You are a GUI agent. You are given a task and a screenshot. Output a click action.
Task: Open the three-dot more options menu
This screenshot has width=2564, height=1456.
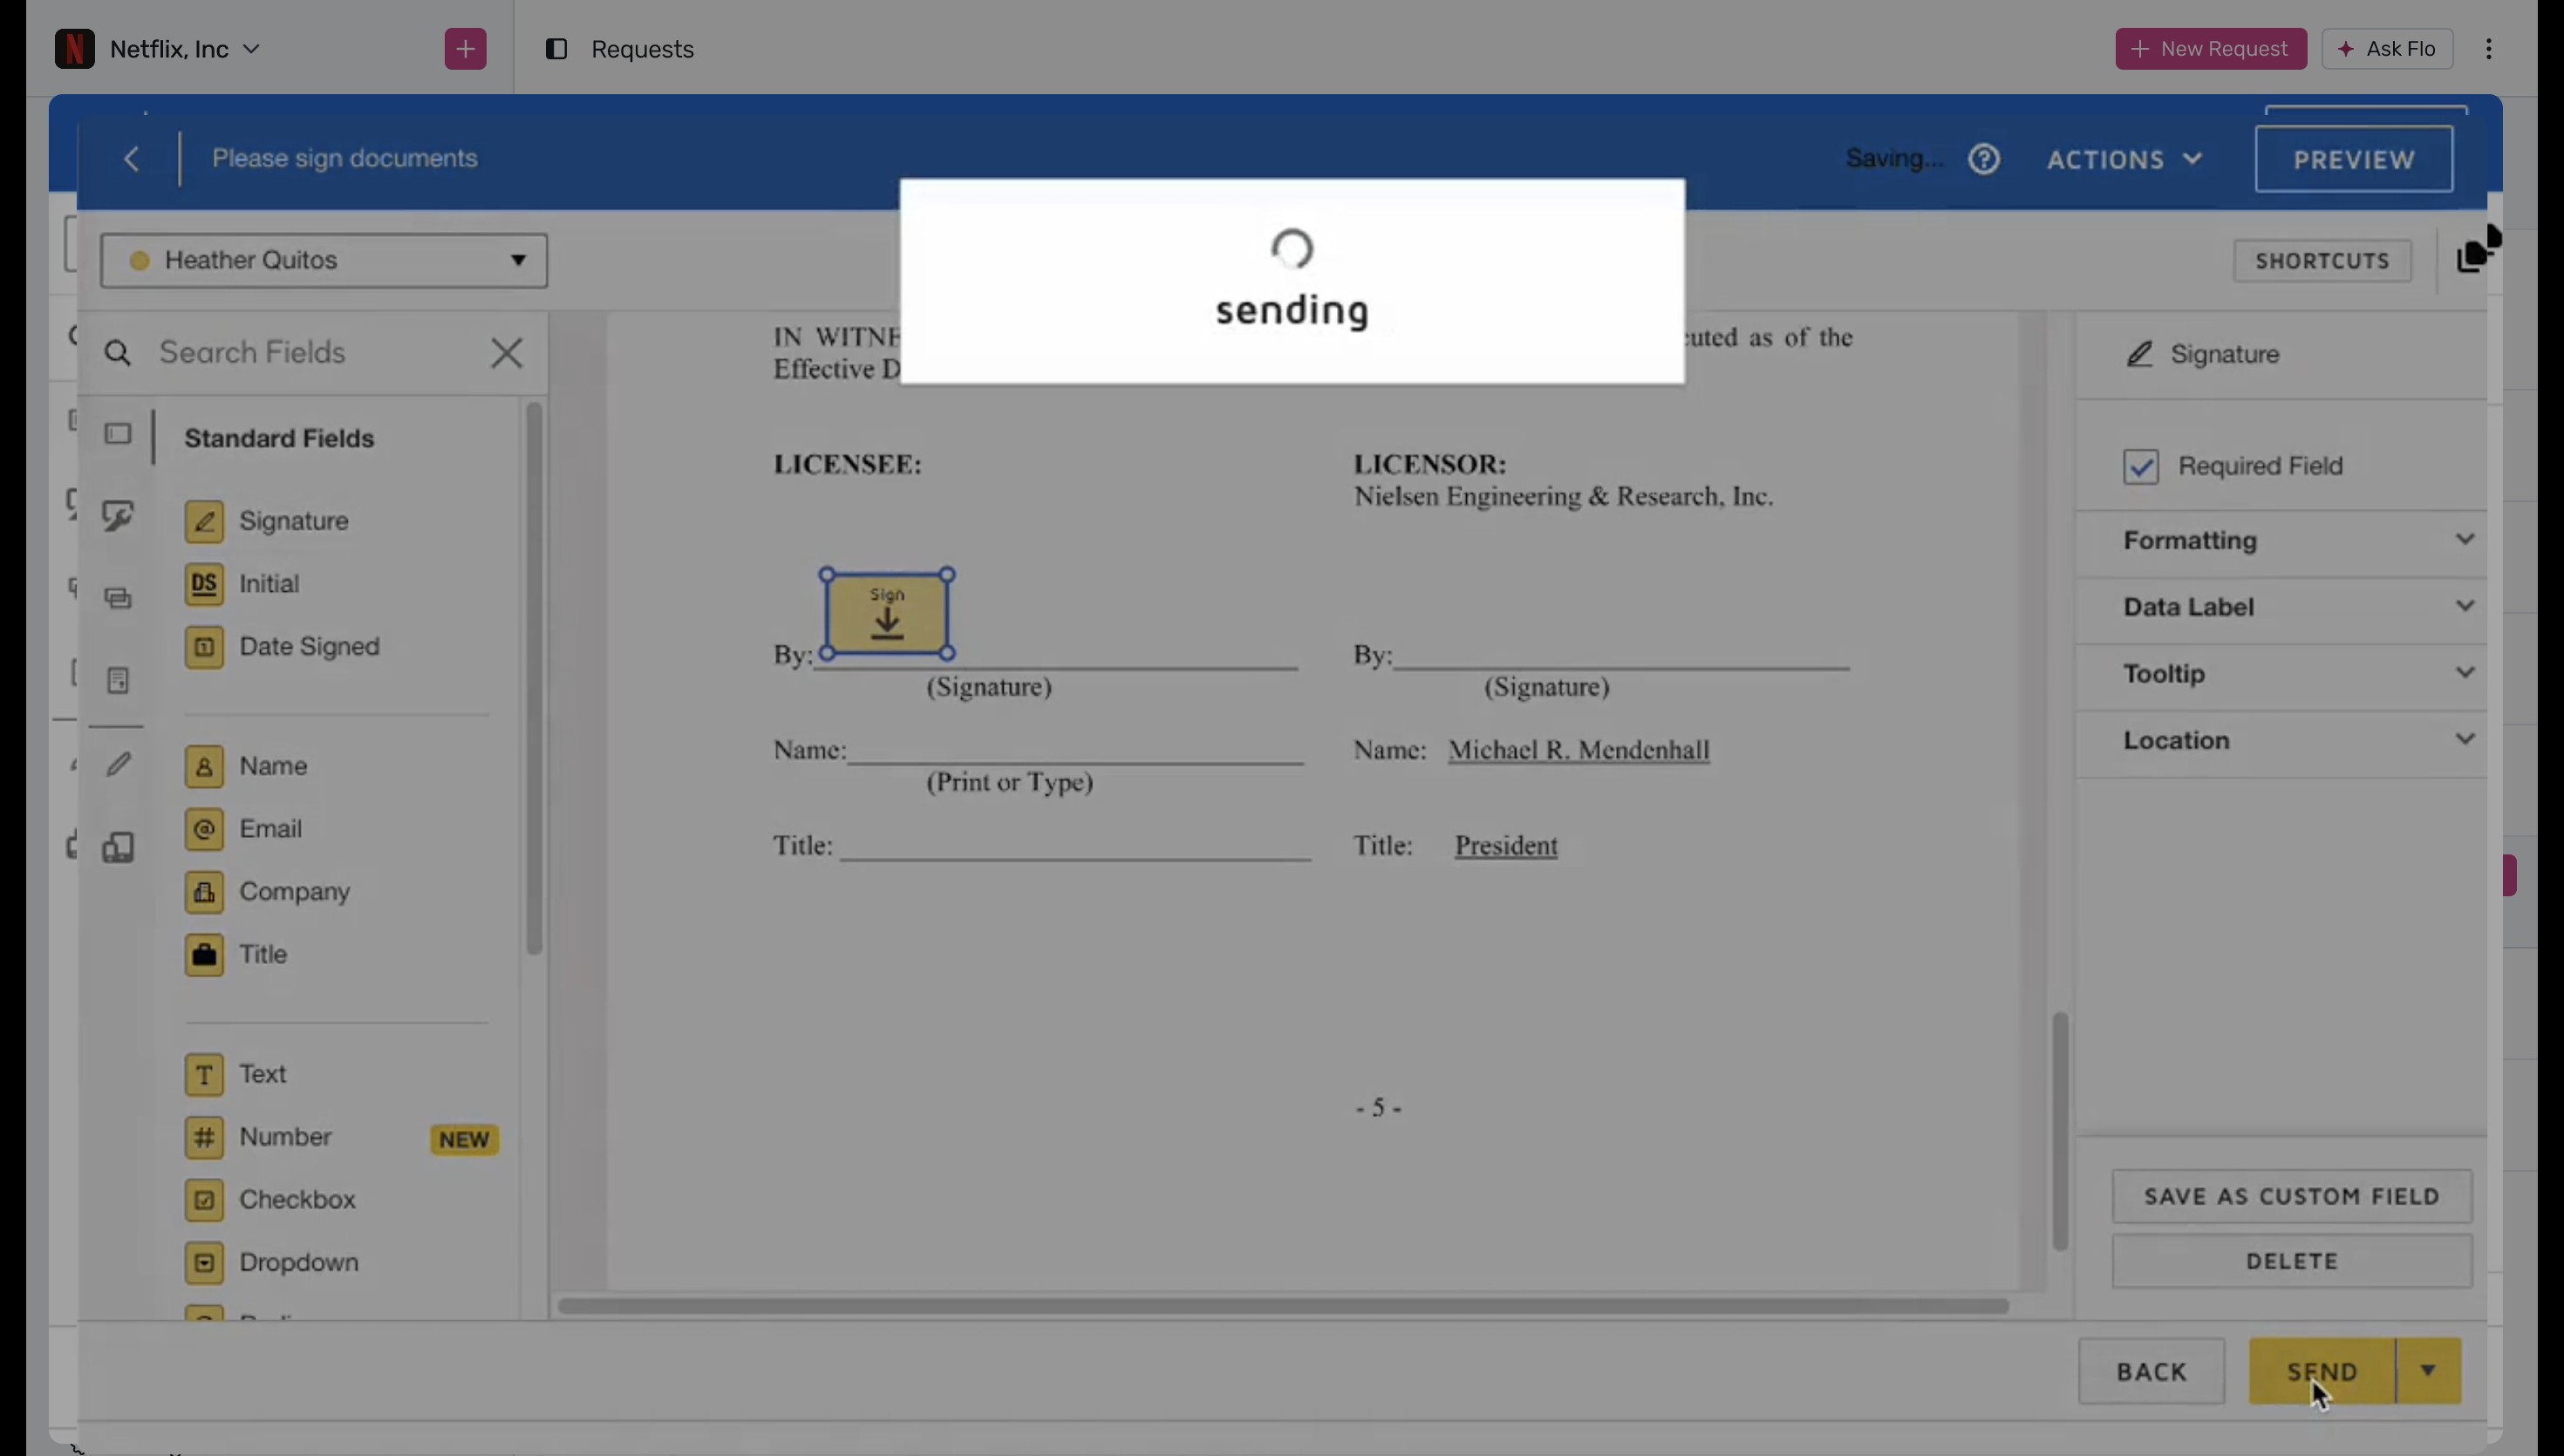2489,49
